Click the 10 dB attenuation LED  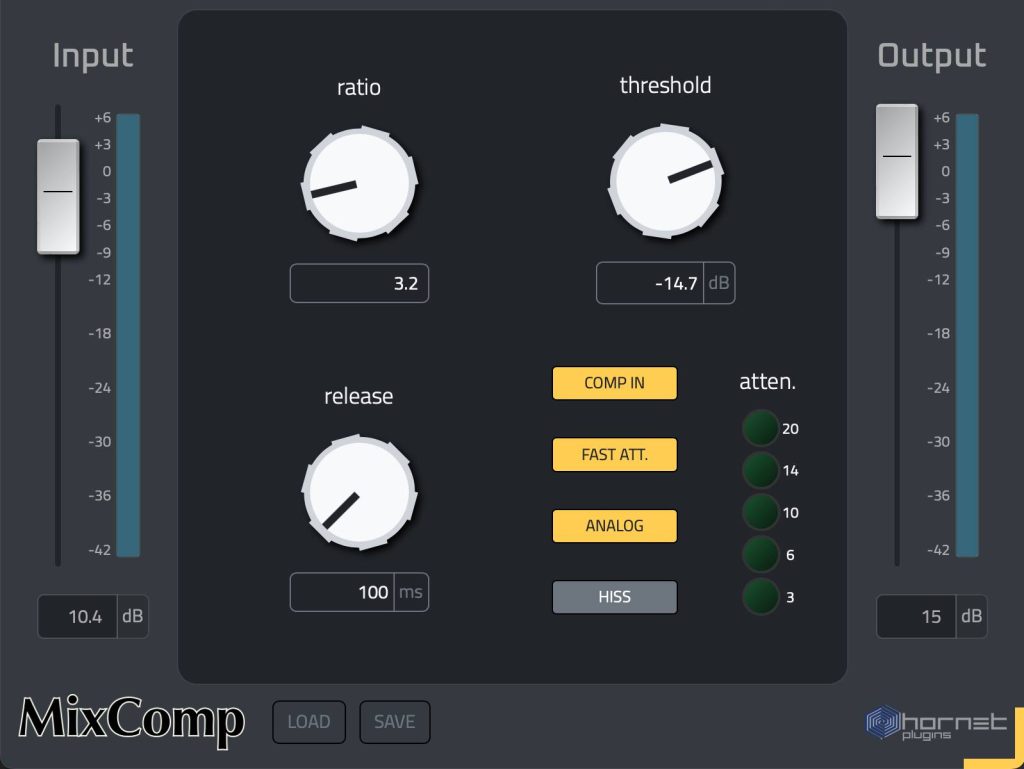760,512
